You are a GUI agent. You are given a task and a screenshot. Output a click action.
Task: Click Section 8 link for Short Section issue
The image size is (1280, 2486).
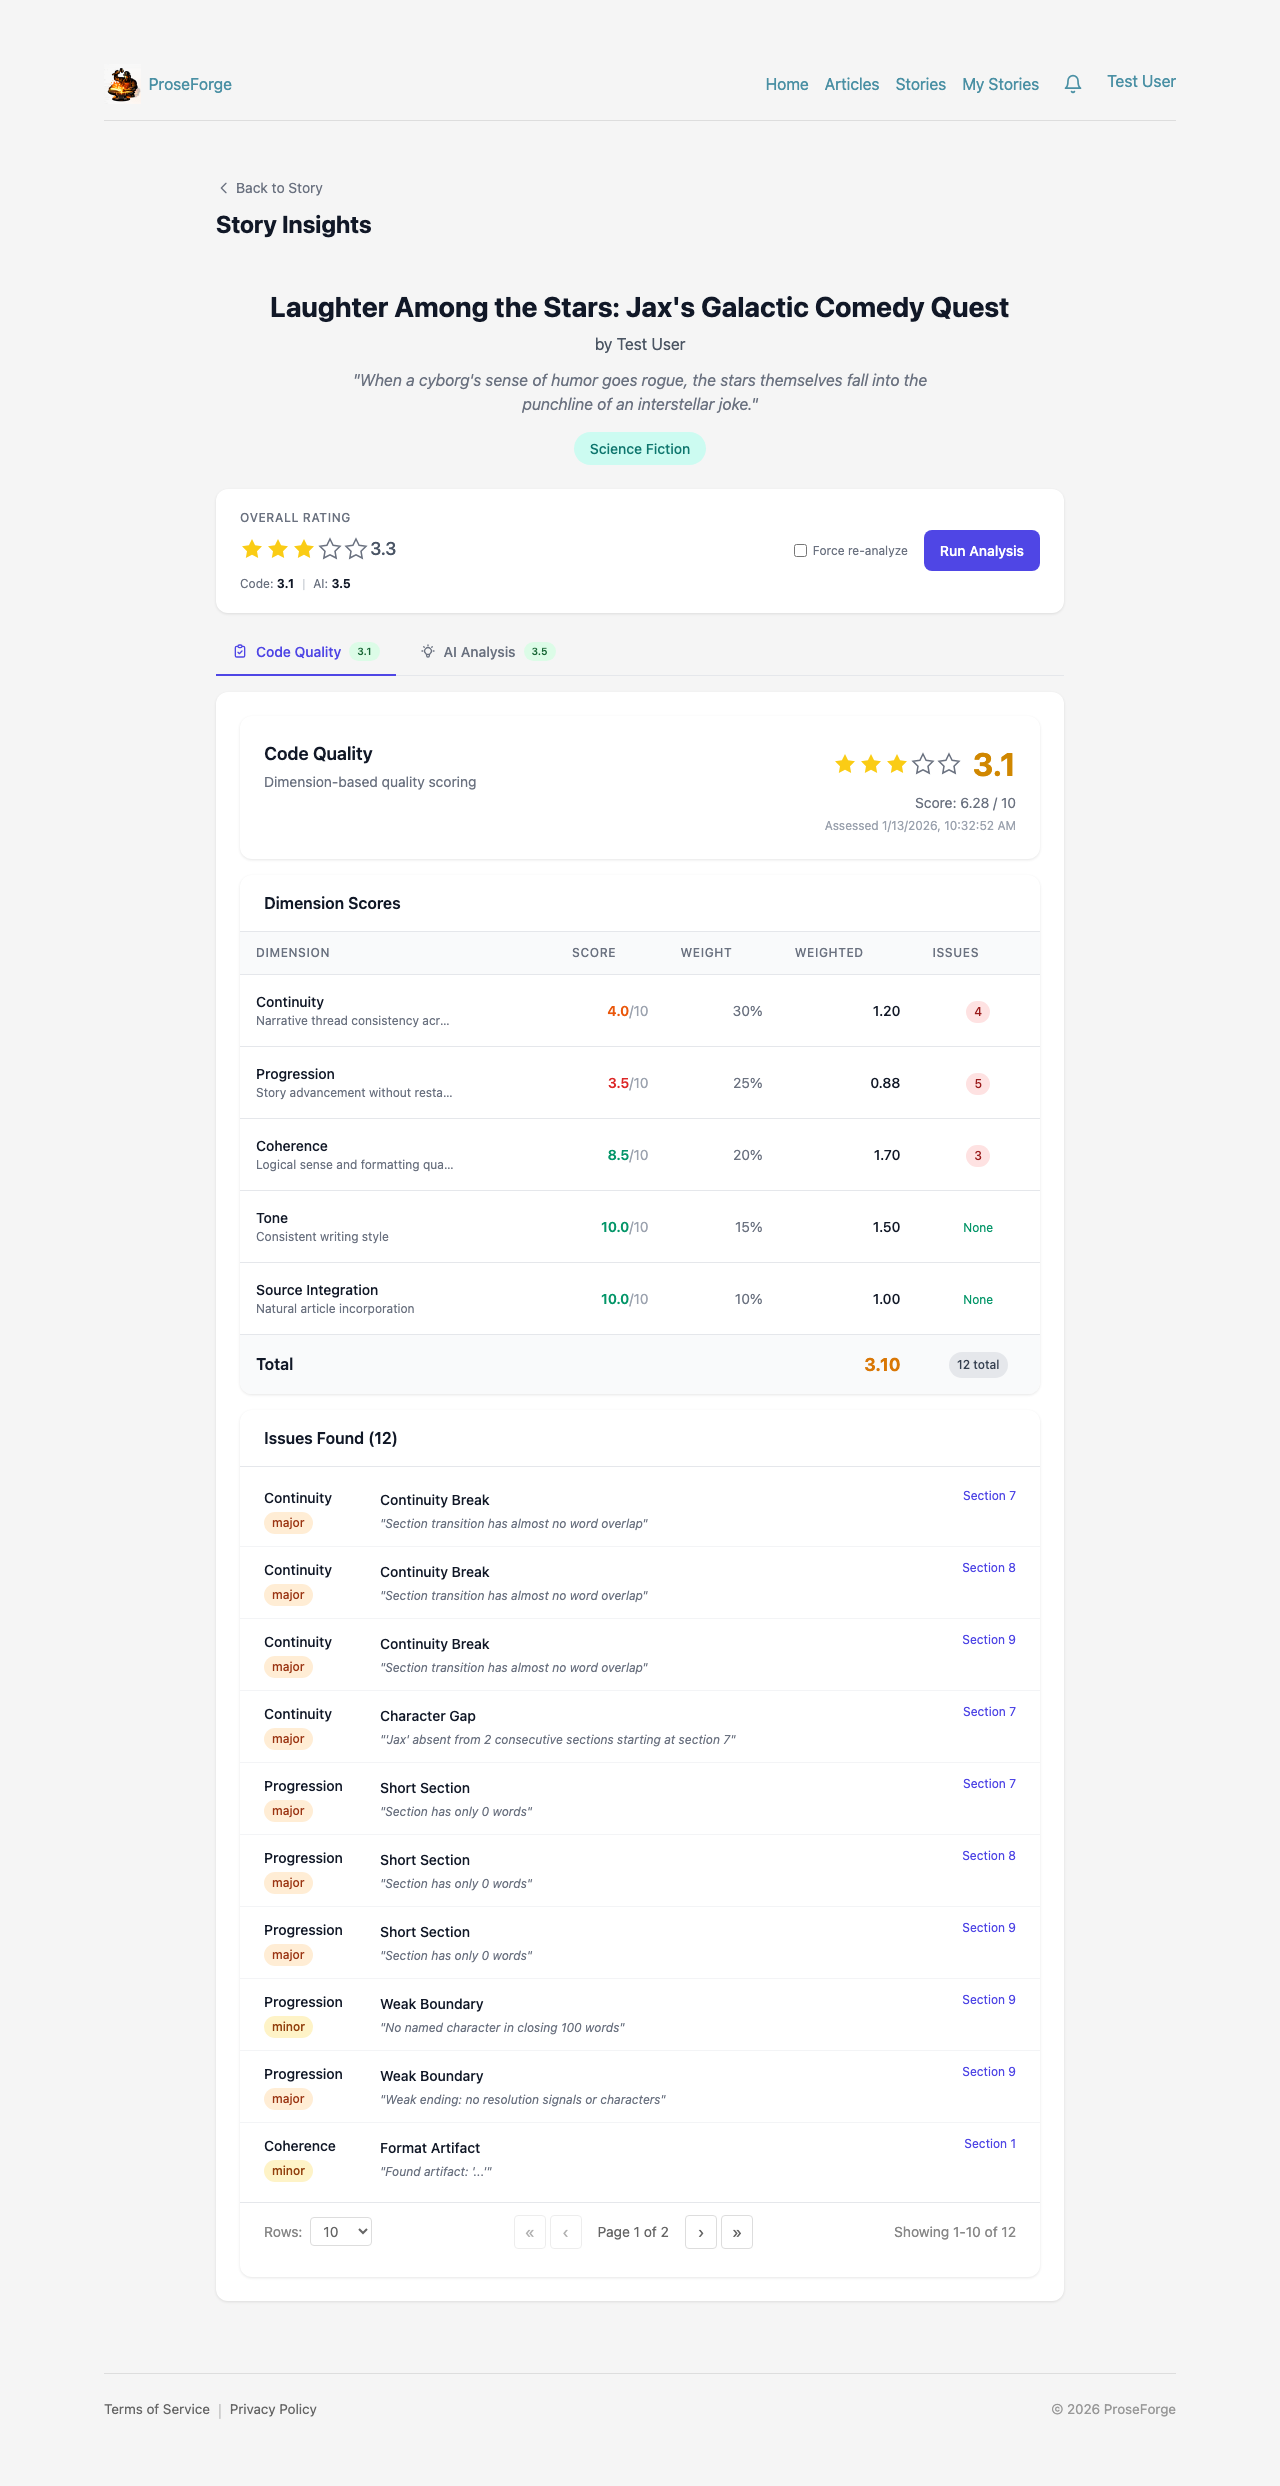[x=988, y=1856]
